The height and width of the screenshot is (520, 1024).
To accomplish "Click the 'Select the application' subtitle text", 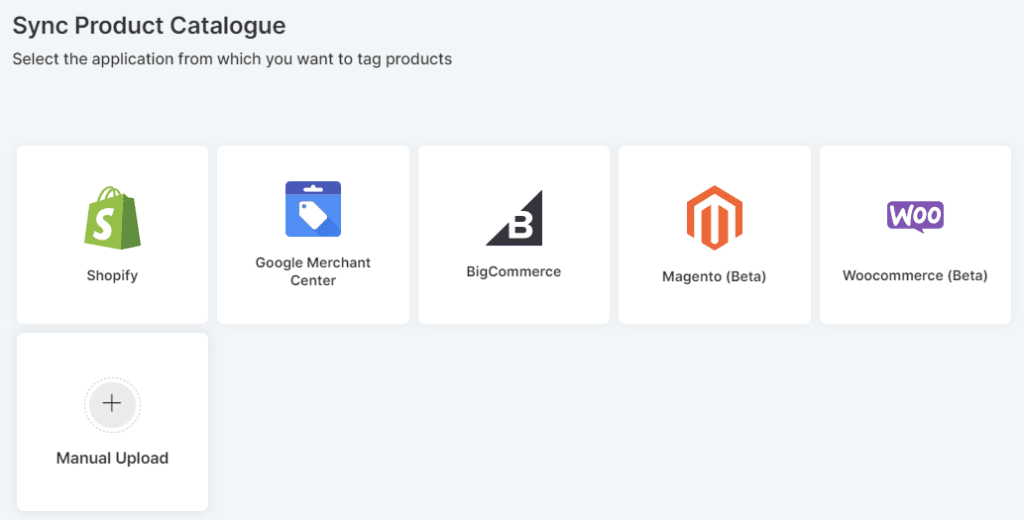I will tap(232, 59).
